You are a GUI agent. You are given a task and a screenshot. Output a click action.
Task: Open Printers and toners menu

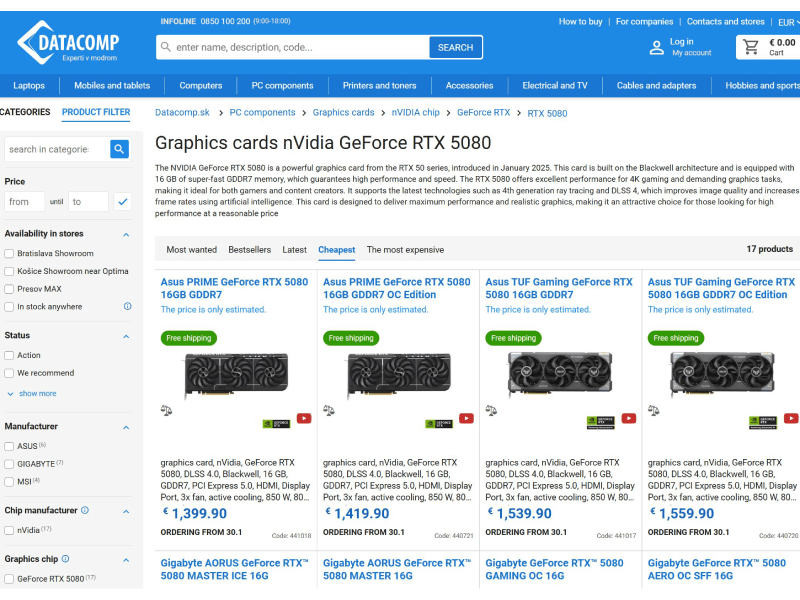380,86
